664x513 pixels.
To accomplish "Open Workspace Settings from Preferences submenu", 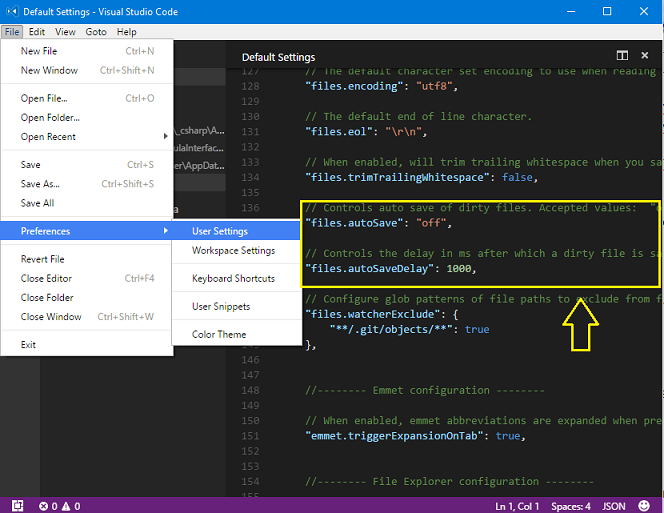I will pyautogui.click(x=237, y=250).
